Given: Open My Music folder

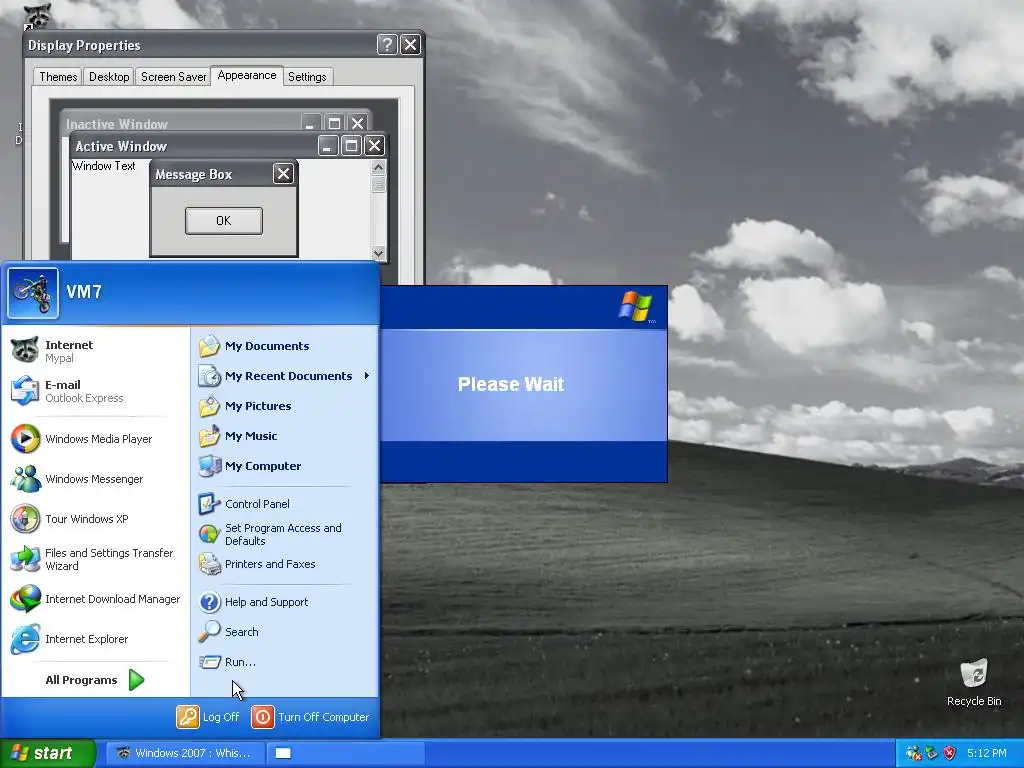Looking at the screenshot, I should point(285,436).
